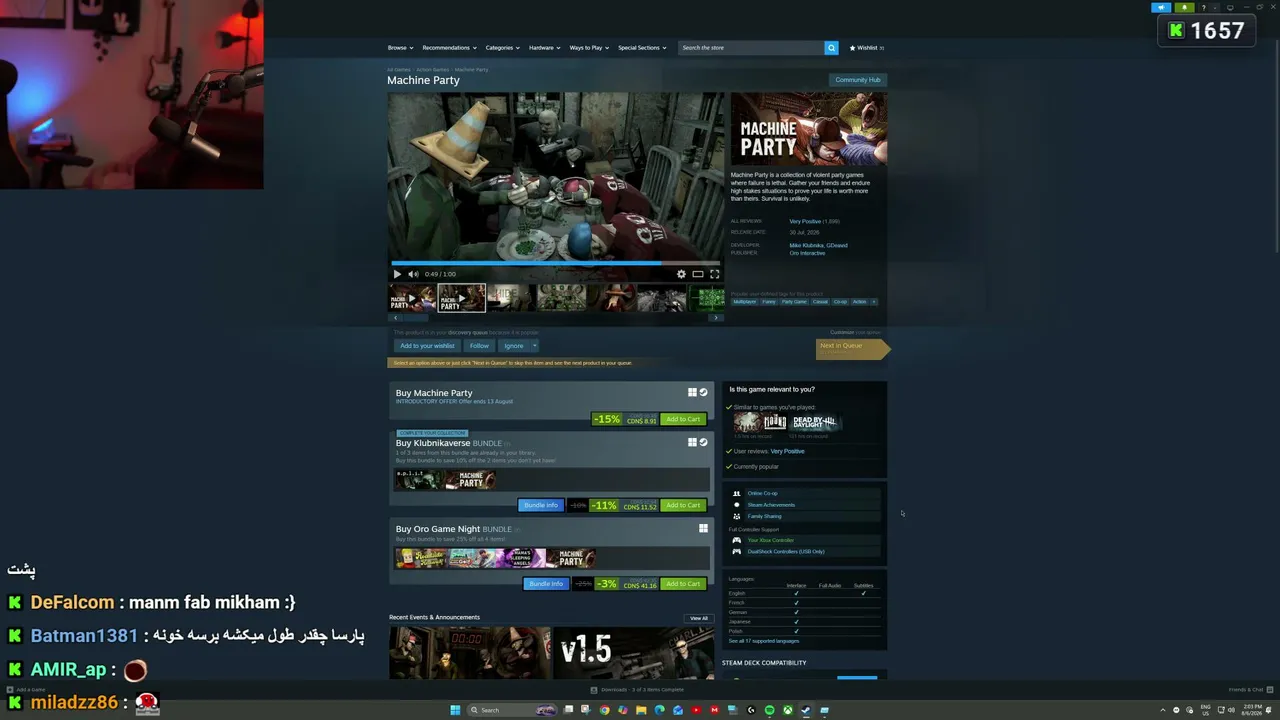See all 17 supported languages
Viewport: 1280px width, 720px height.
tap(763, 641)
